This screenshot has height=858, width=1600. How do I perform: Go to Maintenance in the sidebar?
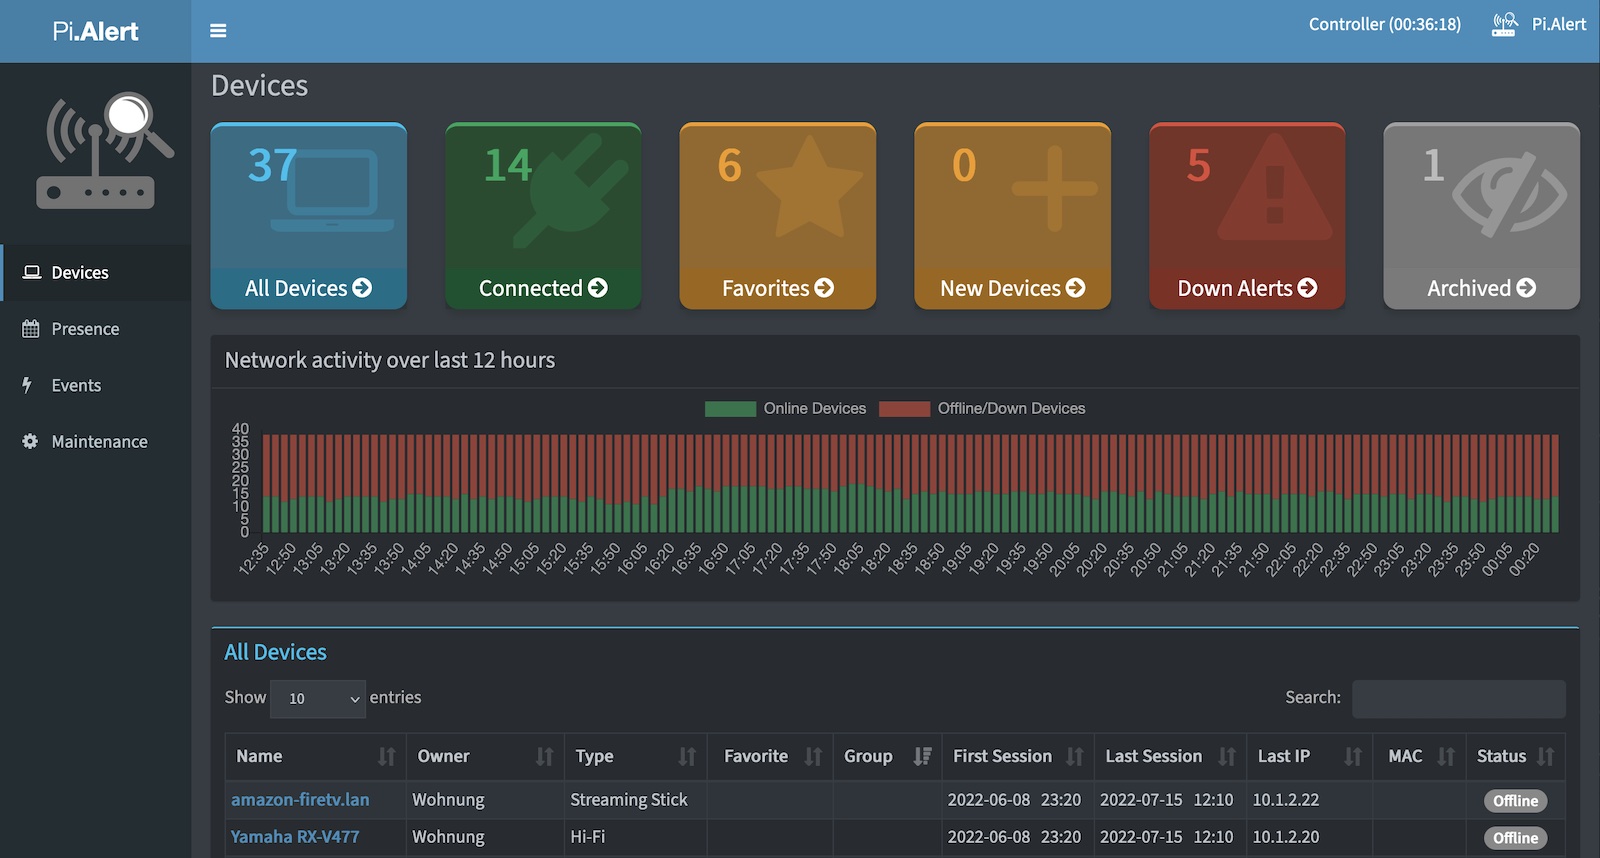(x=99, y=442)
